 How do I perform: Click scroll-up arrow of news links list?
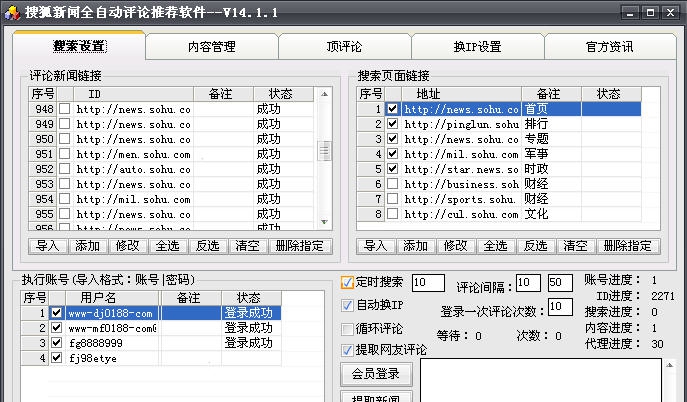(324, 94)
